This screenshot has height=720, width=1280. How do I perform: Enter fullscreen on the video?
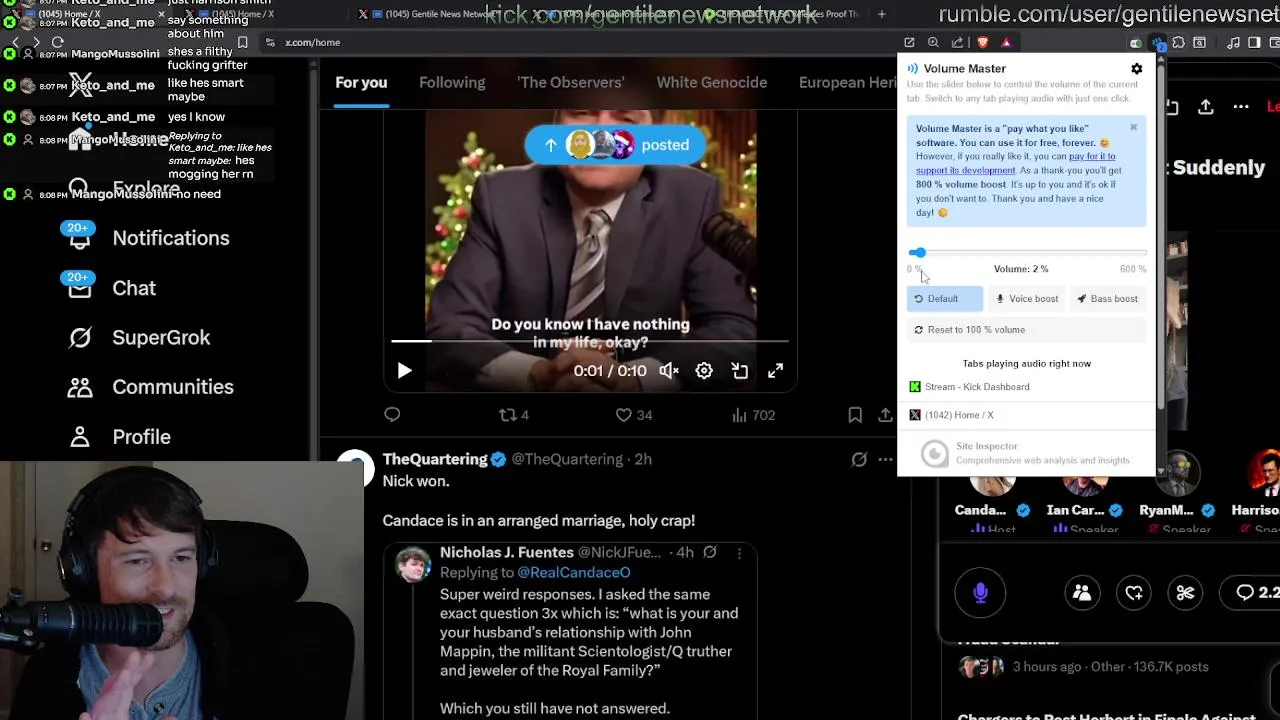(x=775, y=371)
